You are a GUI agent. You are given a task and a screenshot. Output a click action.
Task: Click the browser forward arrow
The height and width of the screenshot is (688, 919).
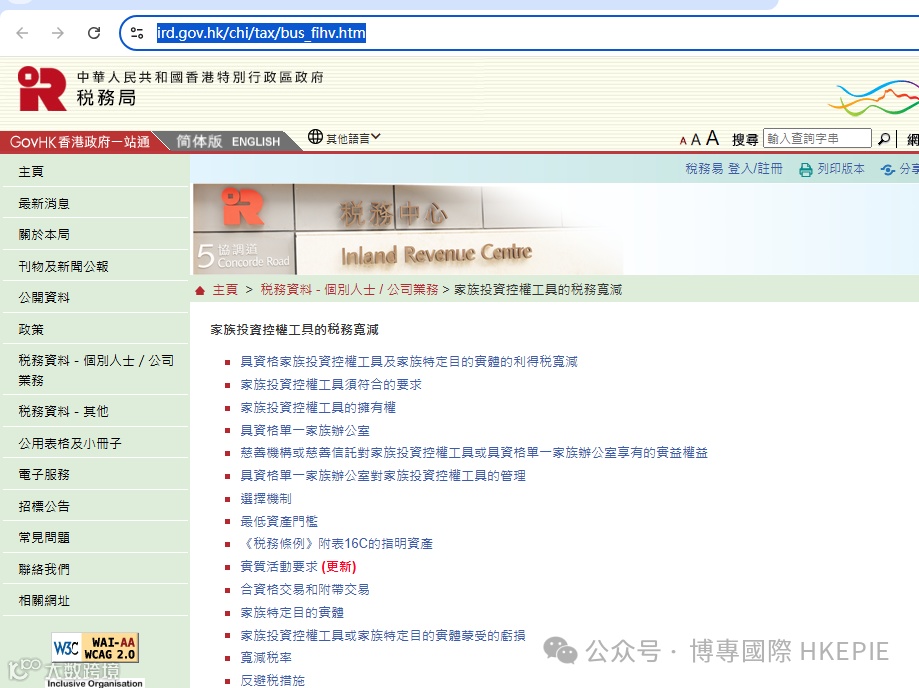(57, 33)
